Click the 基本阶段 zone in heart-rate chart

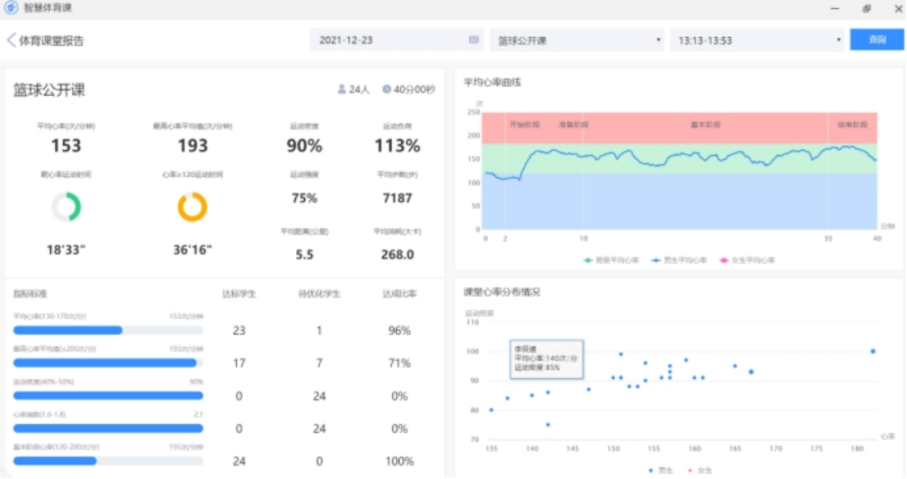705,125
